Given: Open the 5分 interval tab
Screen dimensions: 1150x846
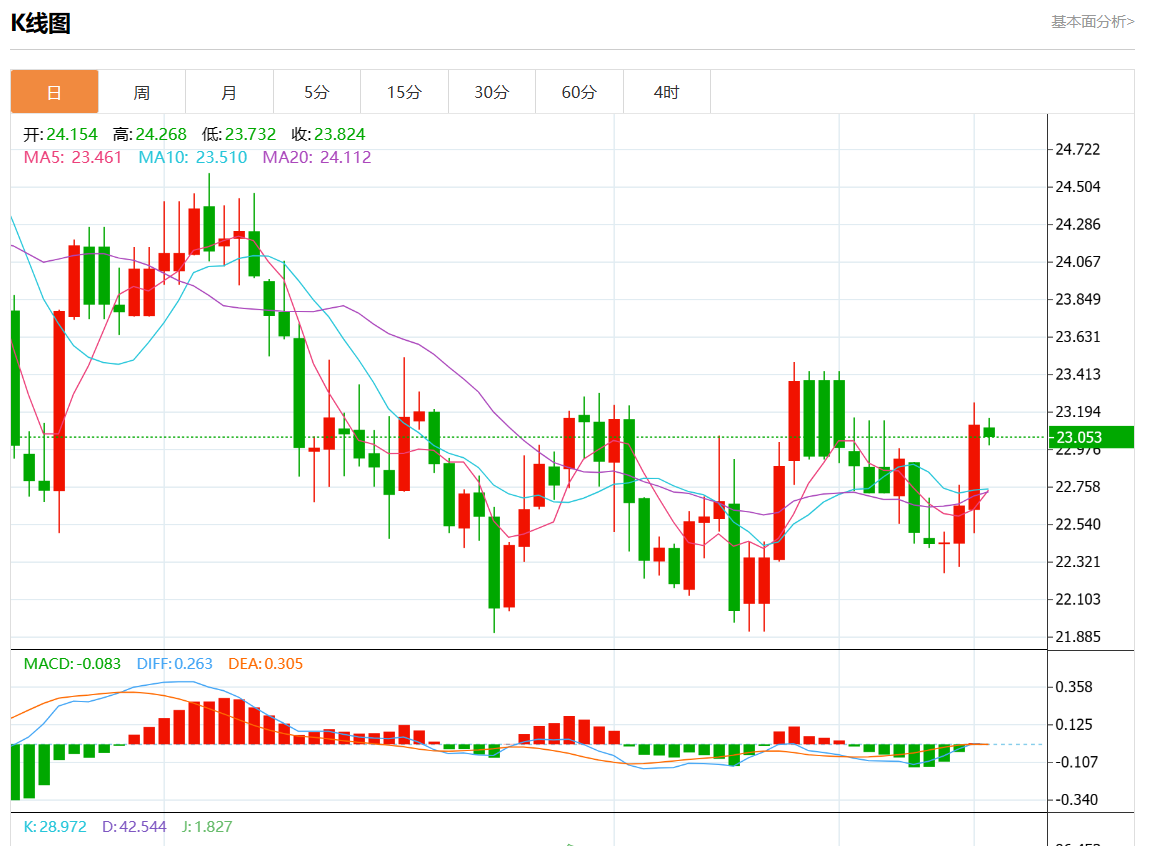Looking at the screenshot, I should pyautogui.click(x=317, y=92).
